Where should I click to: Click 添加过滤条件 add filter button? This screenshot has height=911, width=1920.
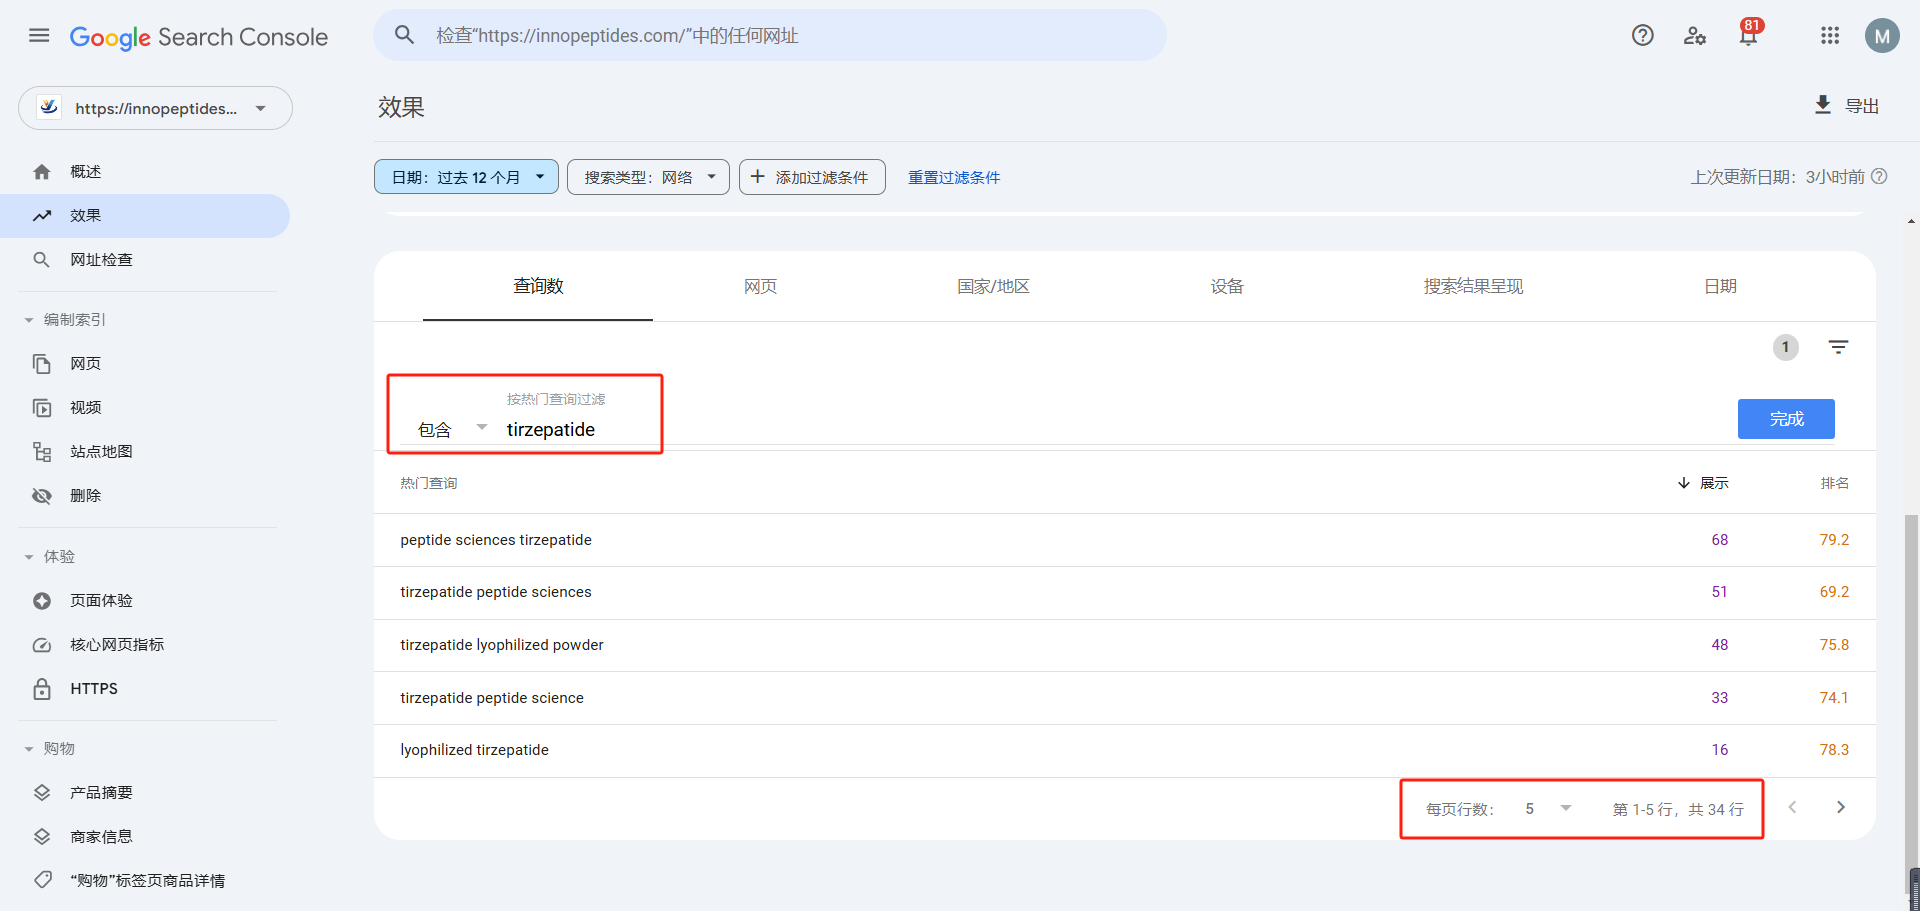(812, 177)
